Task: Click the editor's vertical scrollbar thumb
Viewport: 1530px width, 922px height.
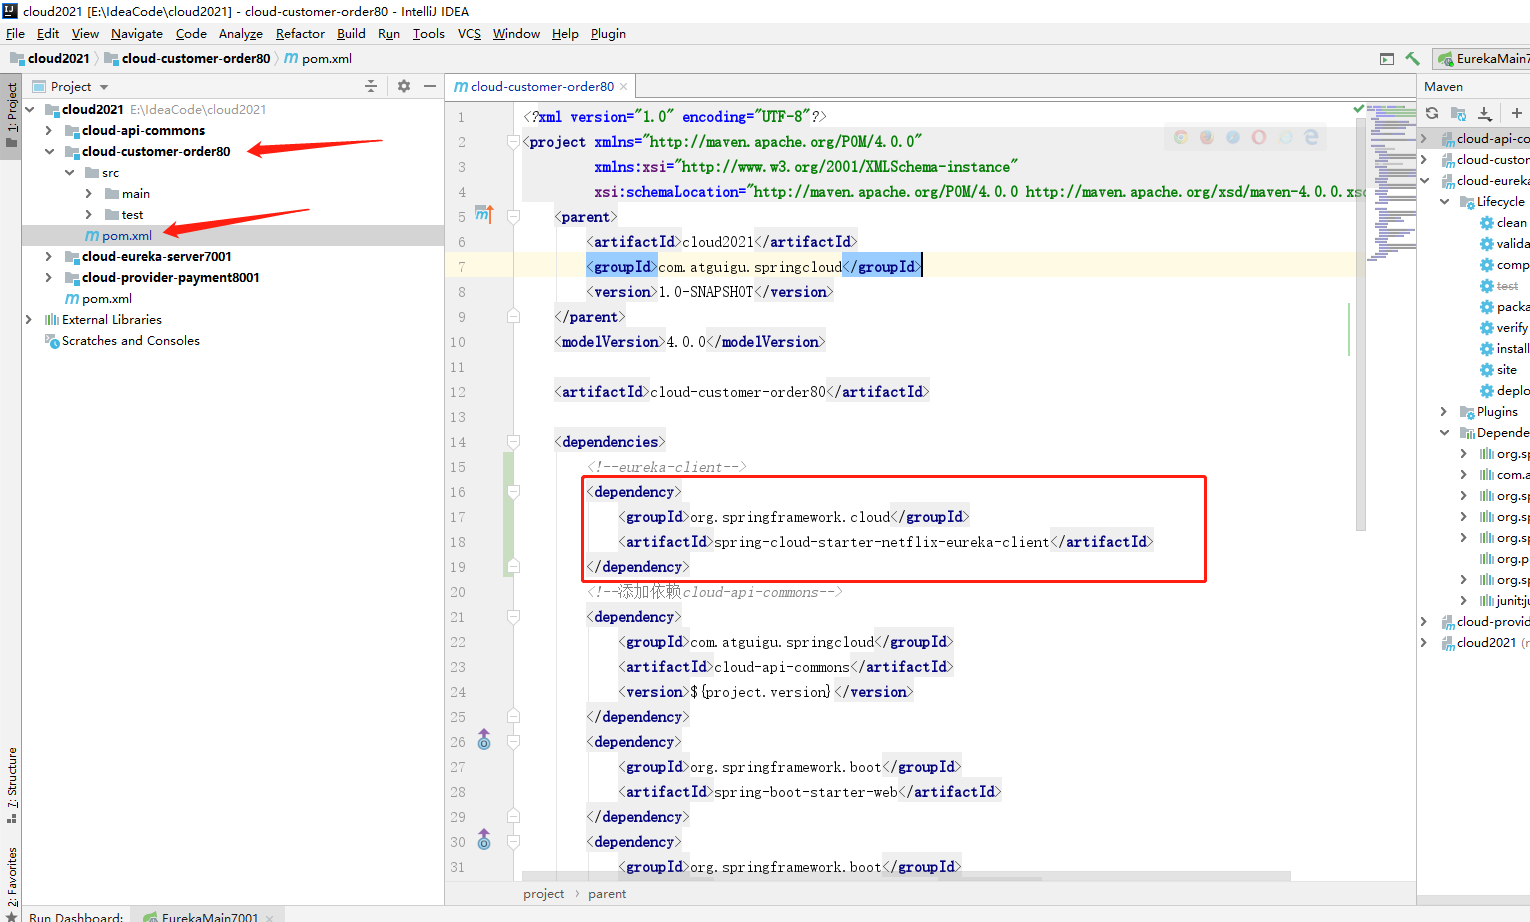Action: point(1361,324)
